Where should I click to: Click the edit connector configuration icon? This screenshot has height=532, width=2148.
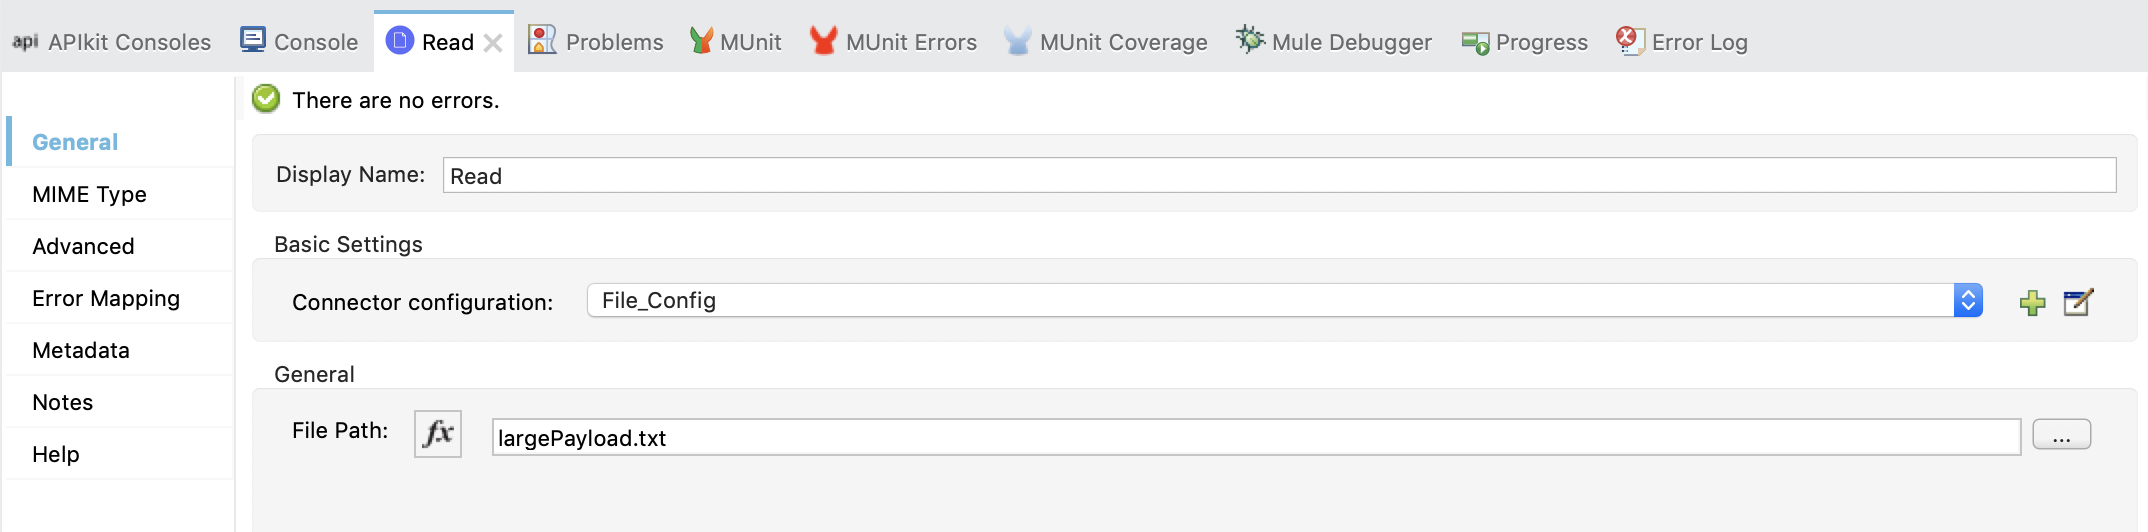point(2078,302)
